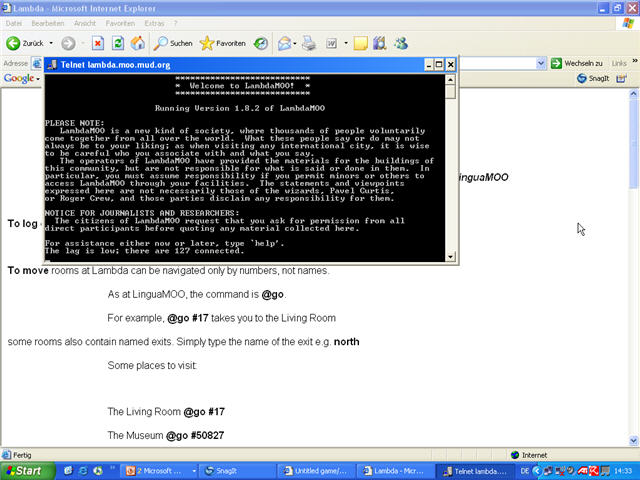640x480 pixels.
Task: Switch to Untitled game taskbar item
Action: [x=315, y=470]
